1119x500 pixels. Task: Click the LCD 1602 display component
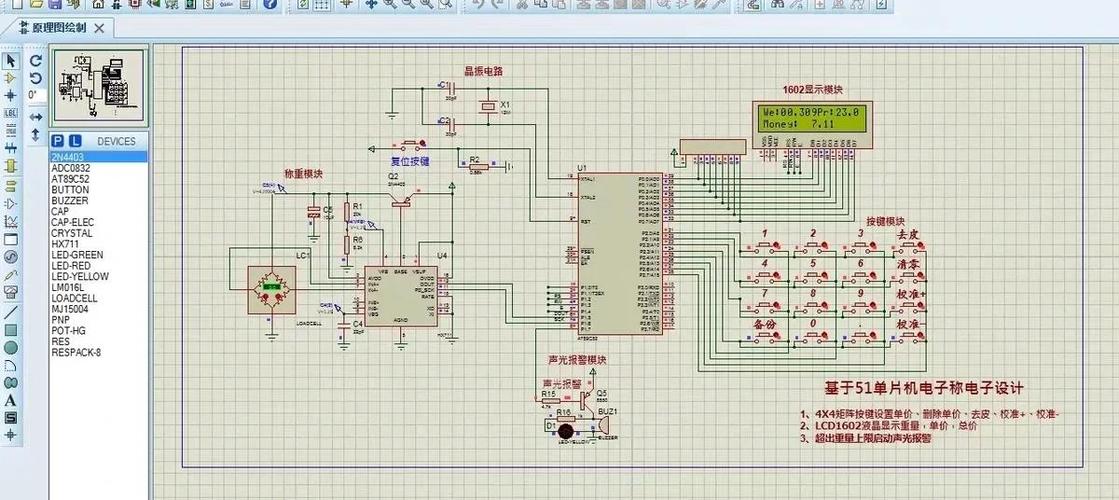[814, 125]
